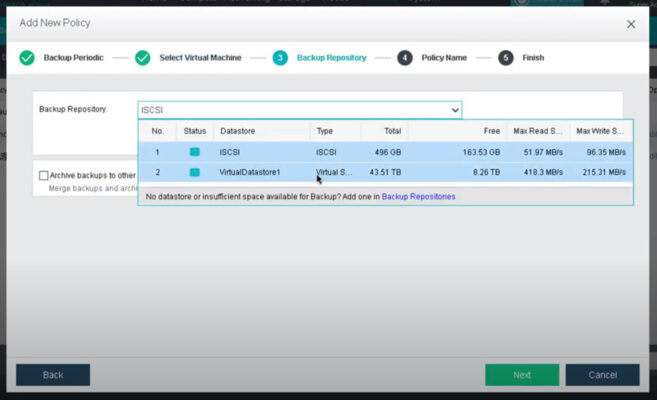Click the ISCSI datastore status icon
This screenshot has width=657, height=400.
tap(194, 152)
